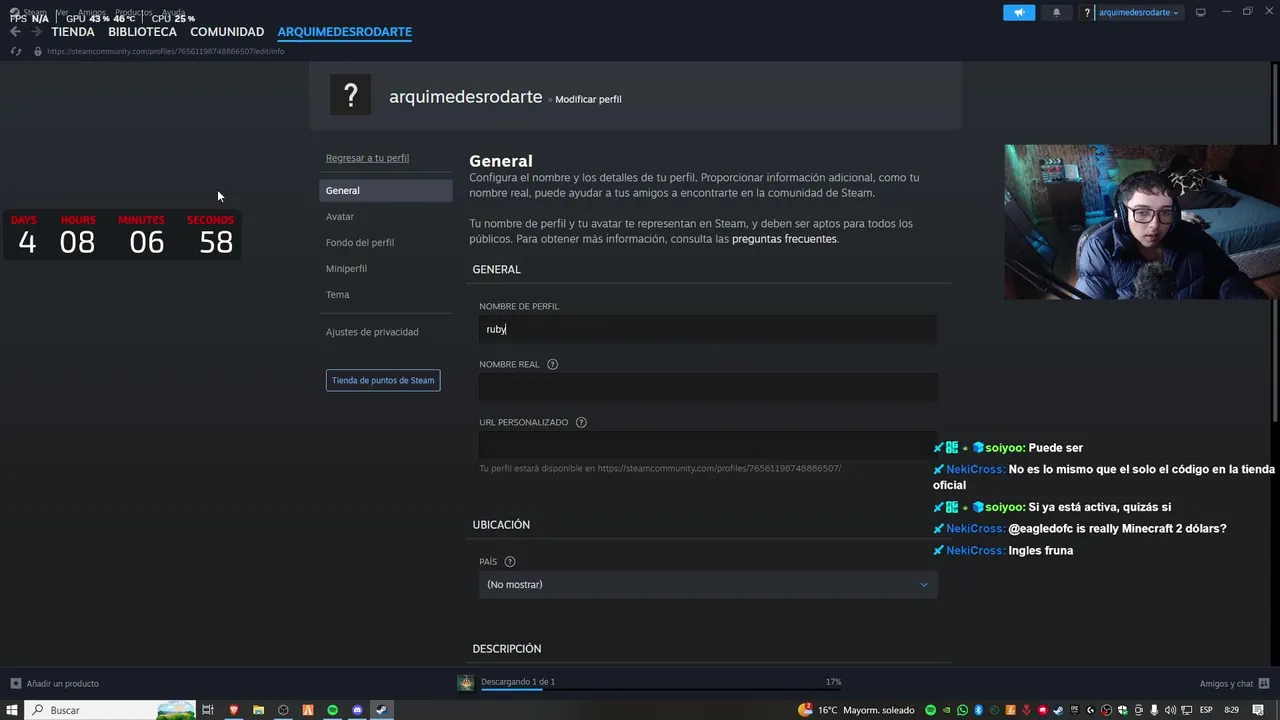
Task: Click the microphone tray icon
Action: click(x=1153, y=710)
